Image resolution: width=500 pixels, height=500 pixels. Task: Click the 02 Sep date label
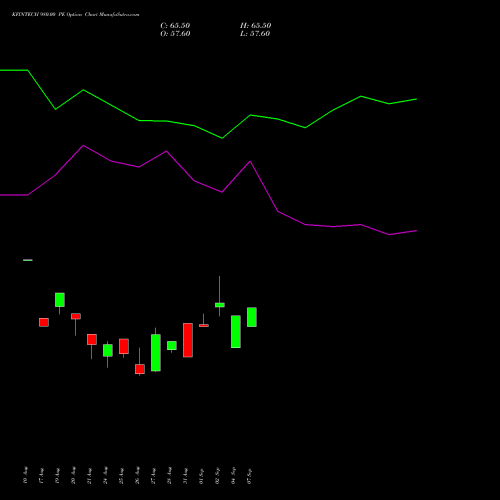pyautogui.click(x=217, y=476)
